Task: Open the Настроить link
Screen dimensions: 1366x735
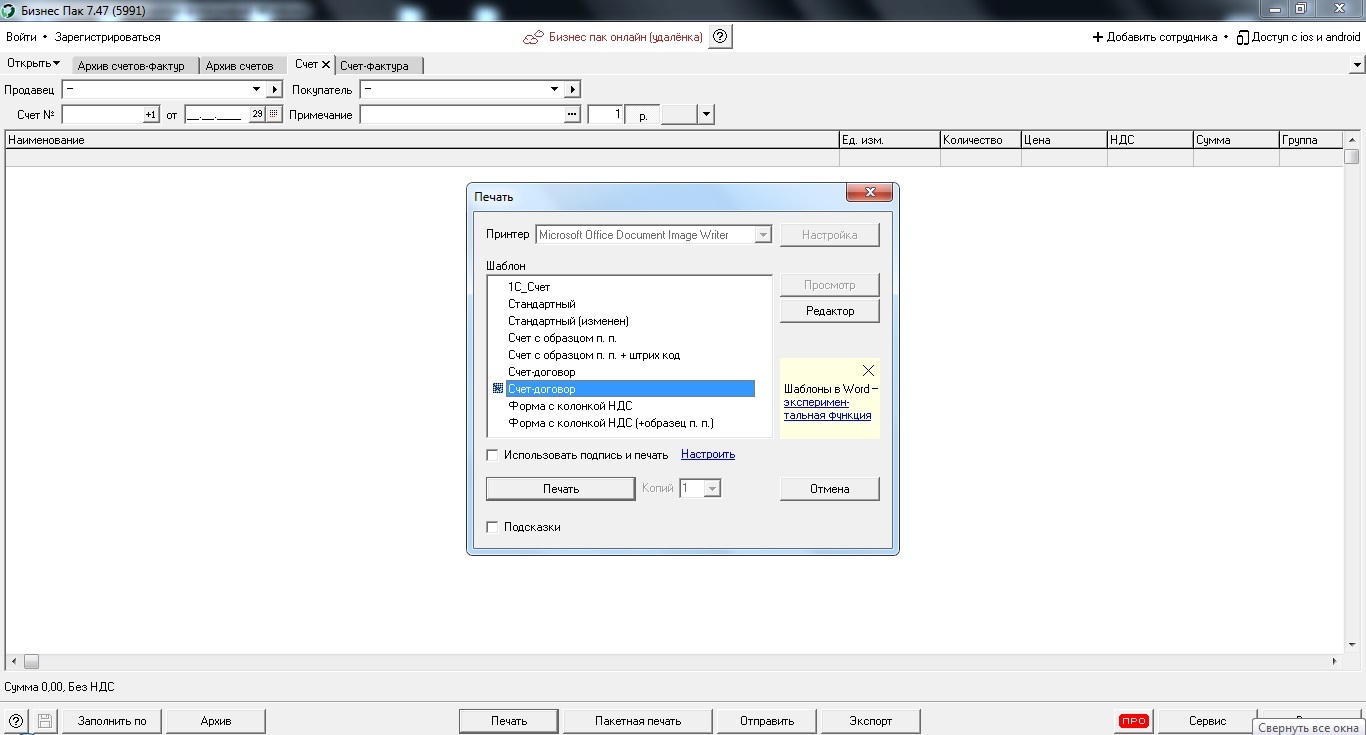Action: [708, 454]
